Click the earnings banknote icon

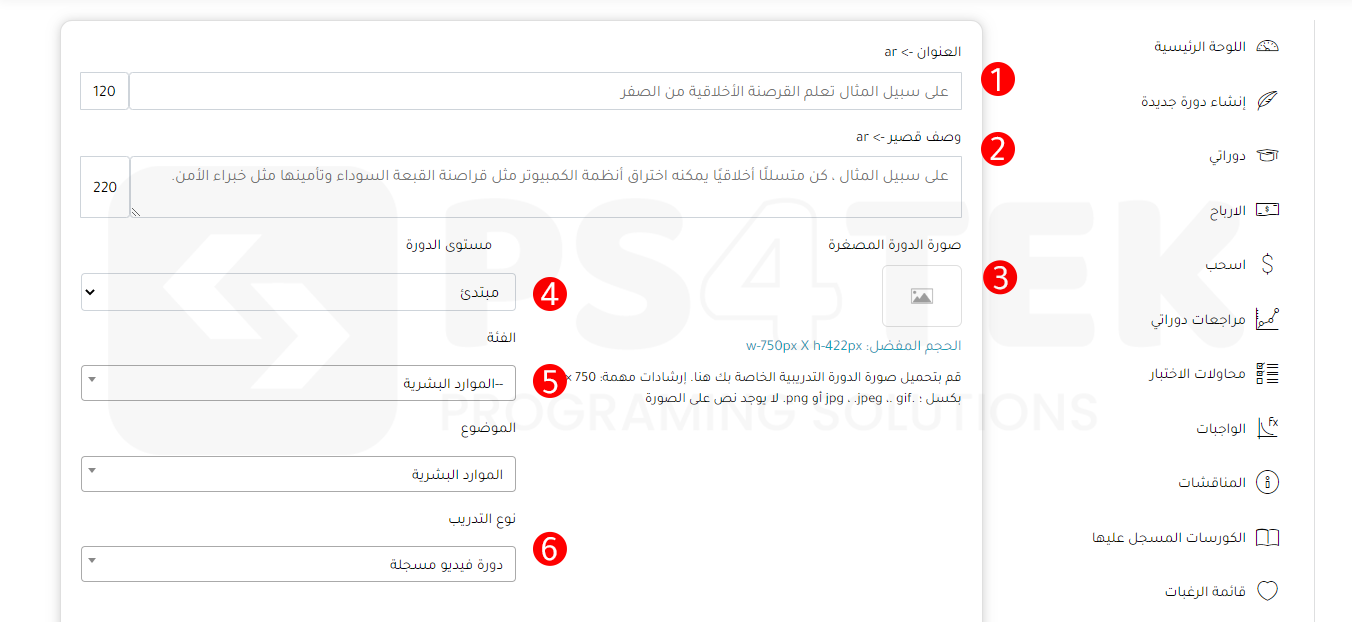[1267, 210]
